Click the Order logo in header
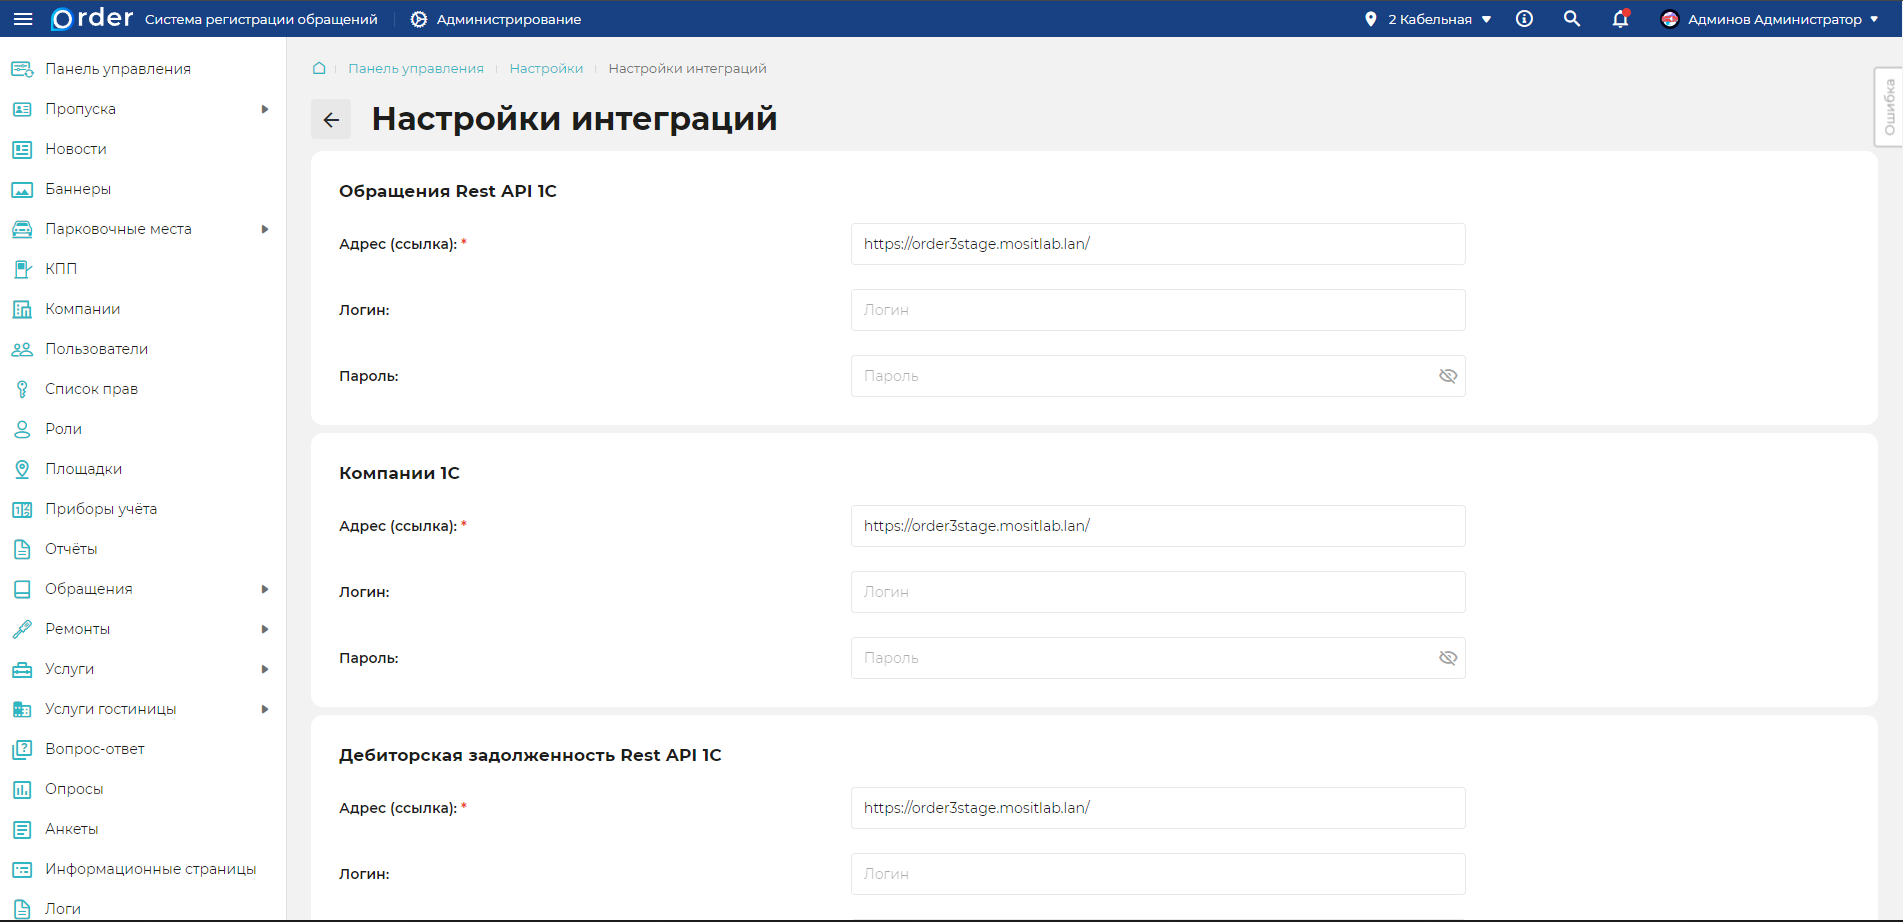The width and height of the screenshot is (1903, 922). (x=92, y=19)
